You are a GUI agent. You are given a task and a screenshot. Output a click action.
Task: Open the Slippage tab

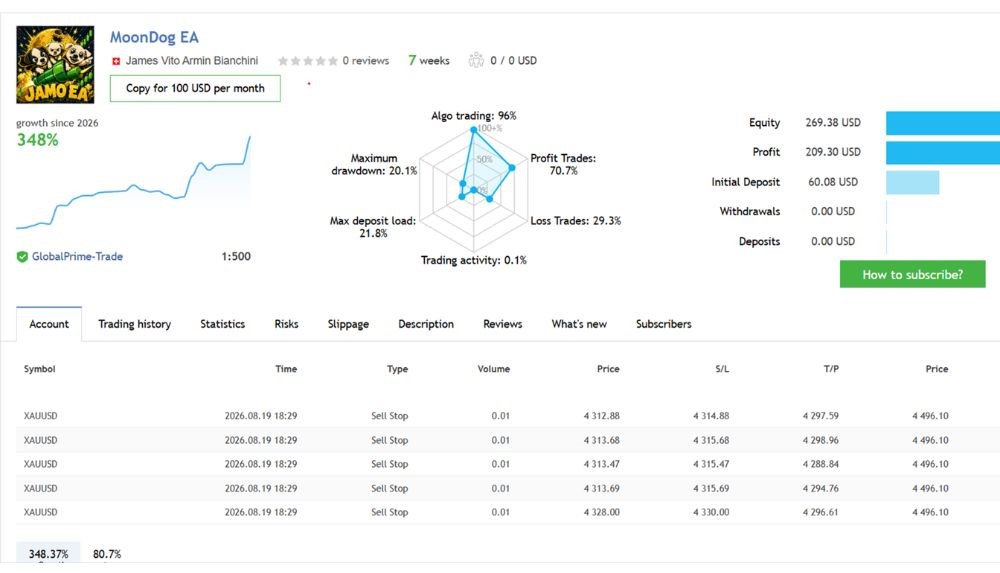(348, 324)
